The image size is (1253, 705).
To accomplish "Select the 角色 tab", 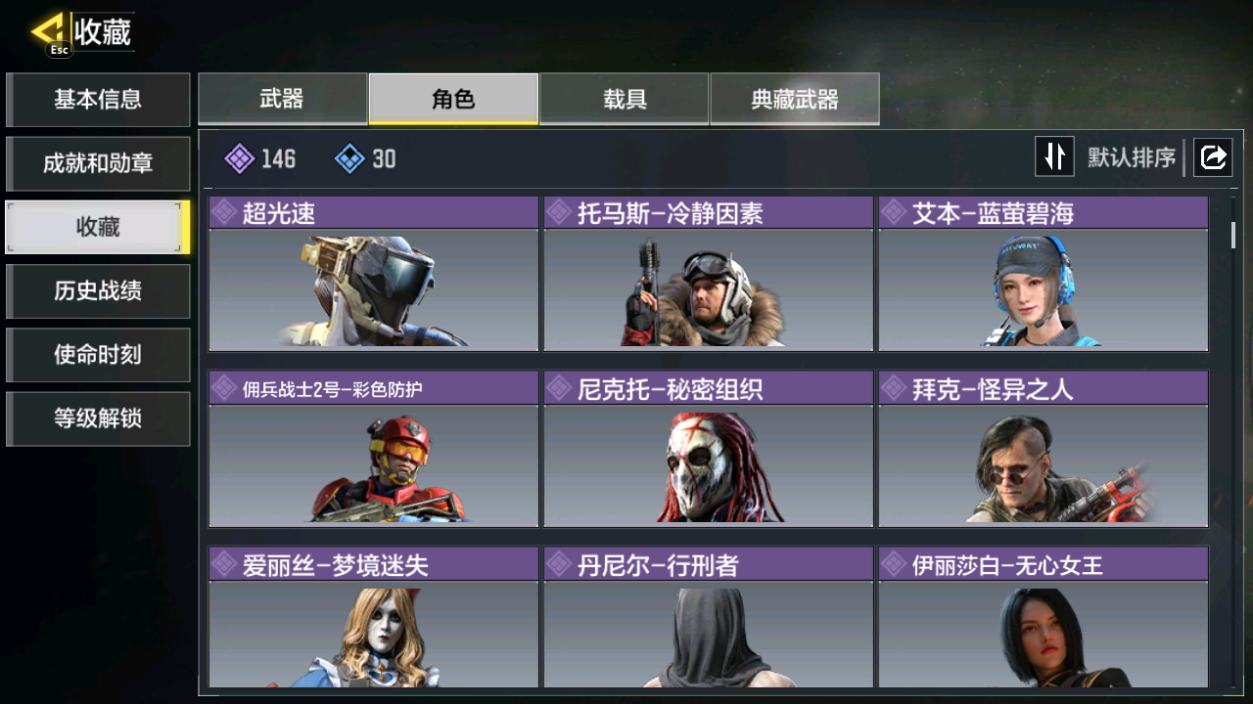I will (x=453, y=98).
